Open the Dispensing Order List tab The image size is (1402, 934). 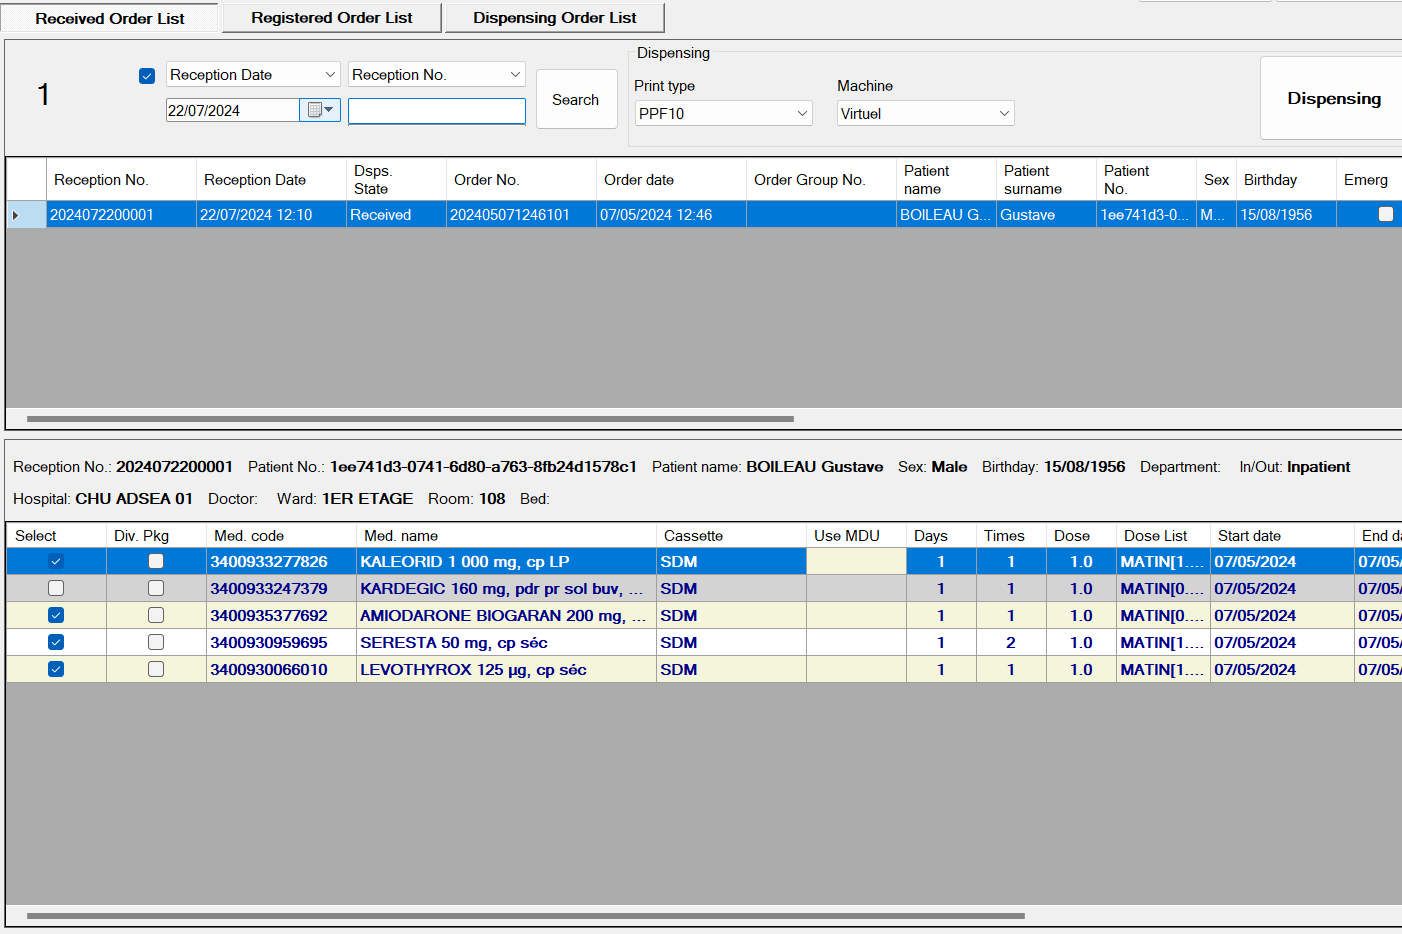pyautogui.click(x=554, y=18)
